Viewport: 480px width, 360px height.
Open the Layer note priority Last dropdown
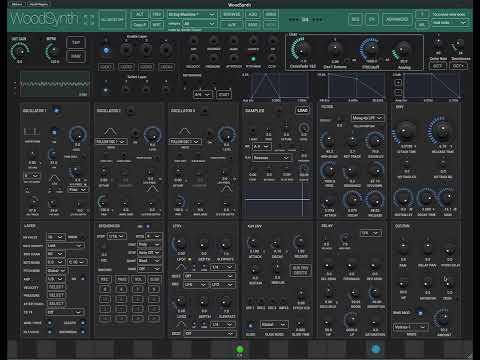click(65, 245)
